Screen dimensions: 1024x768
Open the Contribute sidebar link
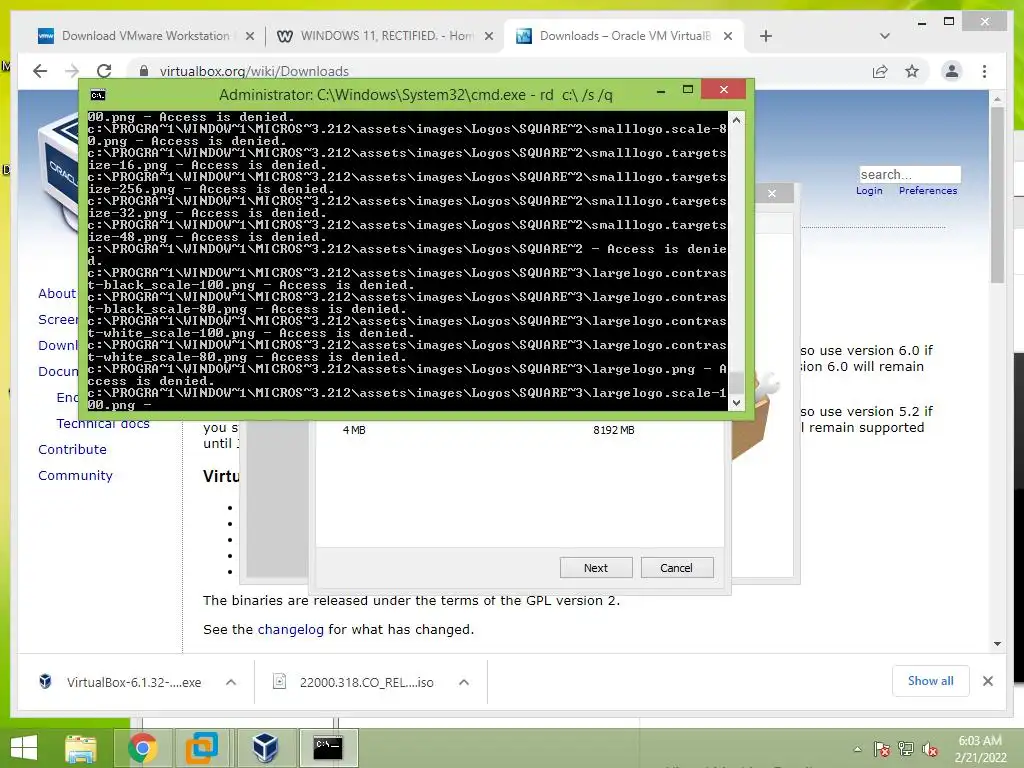tap(72, 449)
